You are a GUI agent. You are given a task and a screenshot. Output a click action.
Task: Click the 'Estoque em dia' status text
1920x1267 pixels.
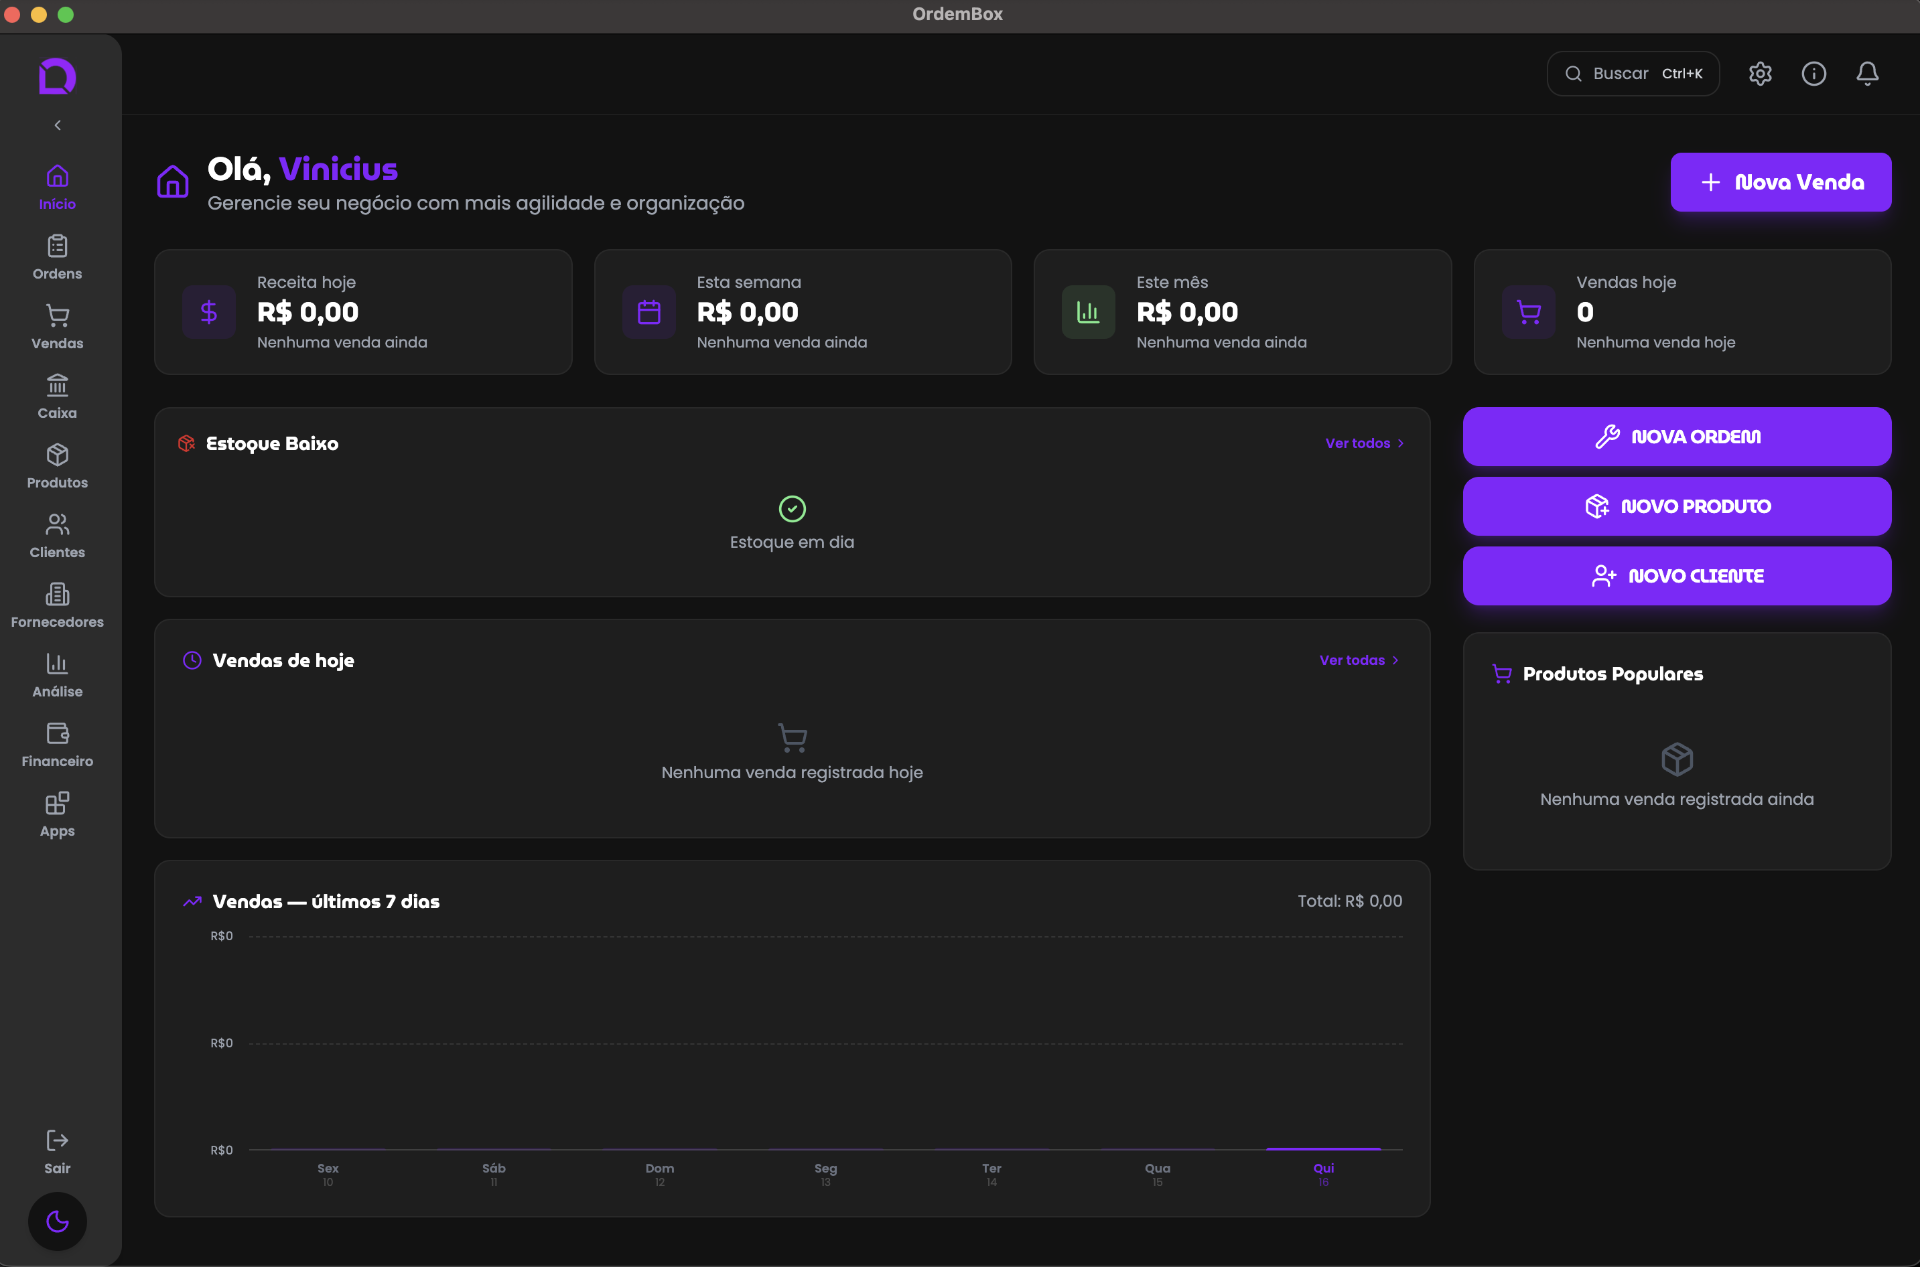click(792, 542)
